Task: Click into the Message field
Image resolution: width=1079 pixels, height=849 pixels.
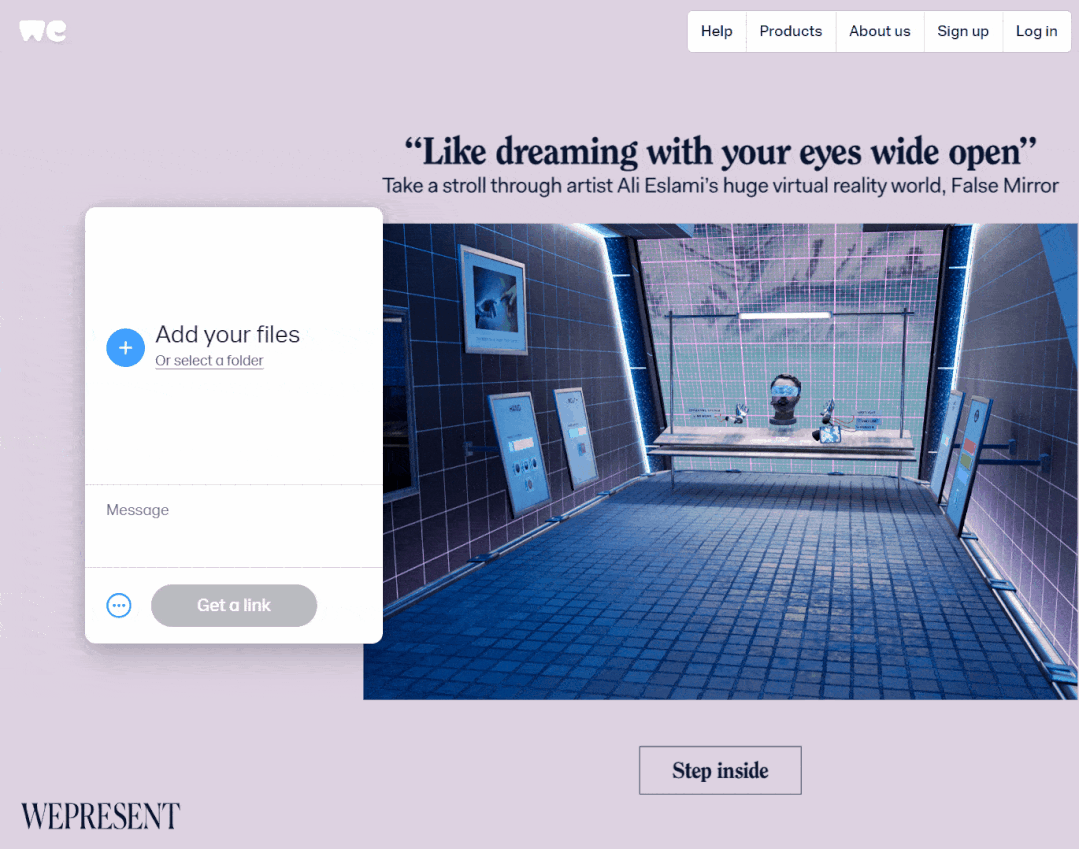Action: tap(234, 526)
